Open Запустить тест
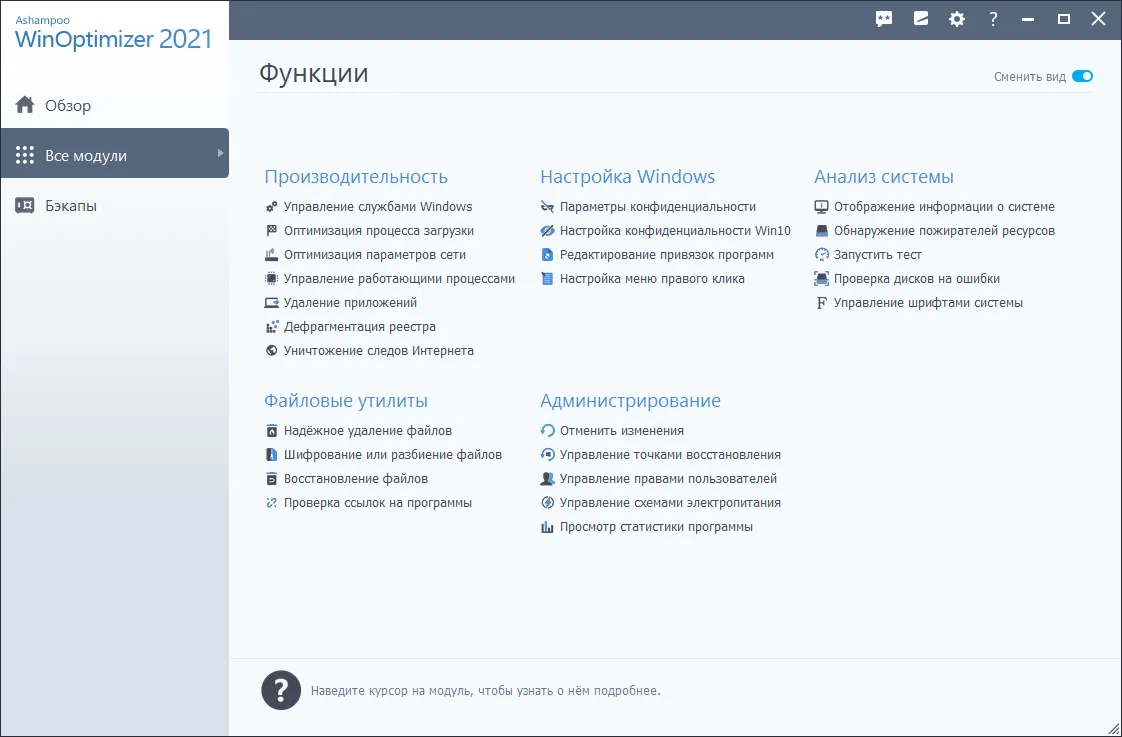This screenshot has width=1122, height=737. (877, 255)
